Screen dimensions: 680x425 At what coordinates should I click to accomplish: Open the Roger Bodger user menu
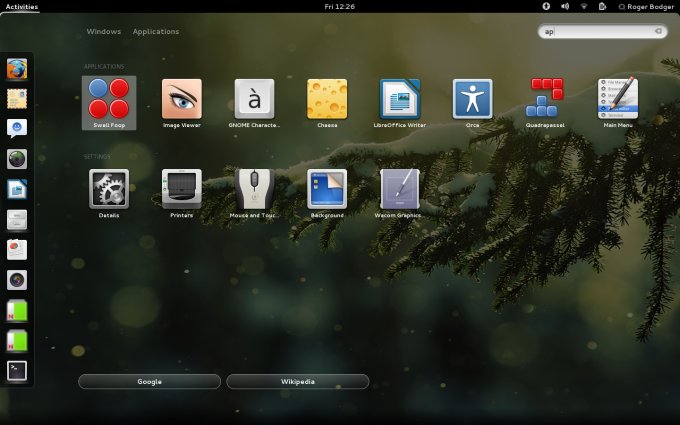pos(646,7)
